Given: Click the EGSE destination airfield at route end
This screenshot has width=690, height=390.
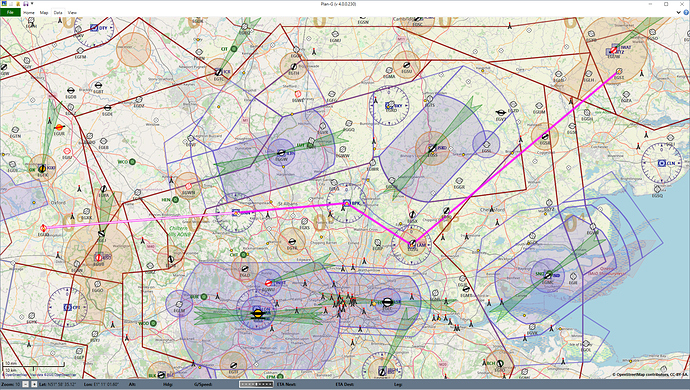Looking at the screenshot, I should [619, 71].
